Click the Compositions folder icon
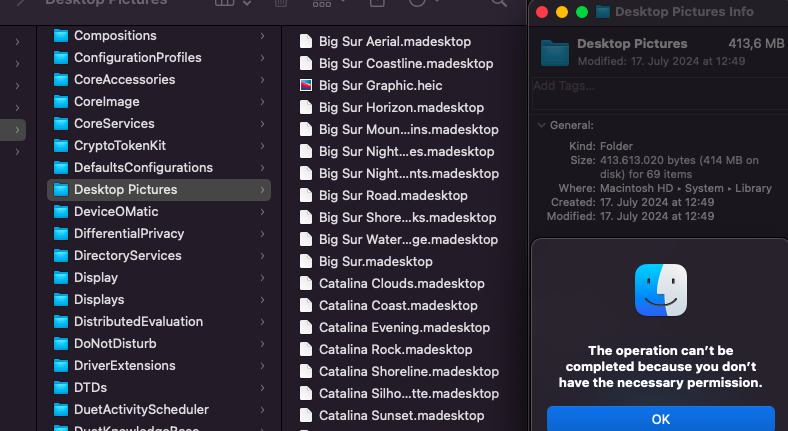The height and width of the screenshot is (431, 788). (x=61, y=36)
